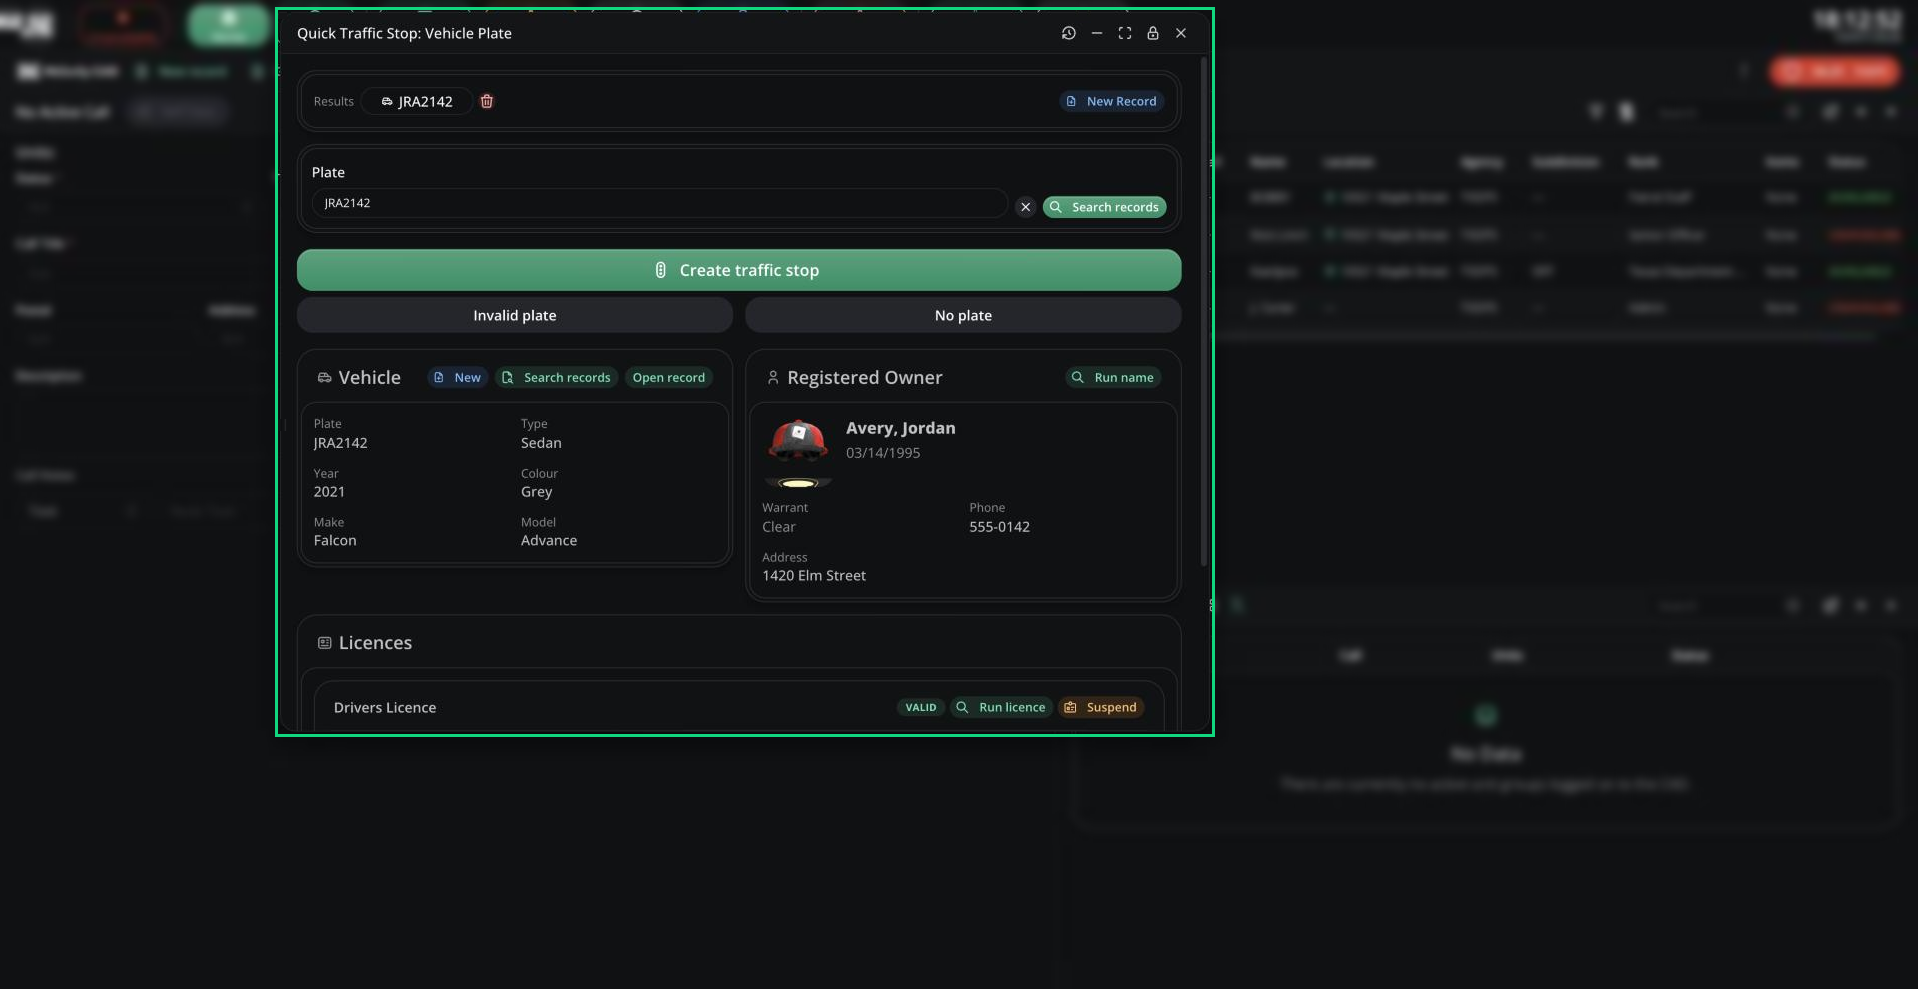
Task: Click New in the Vehicle section
Action: (x=457, y=377)
